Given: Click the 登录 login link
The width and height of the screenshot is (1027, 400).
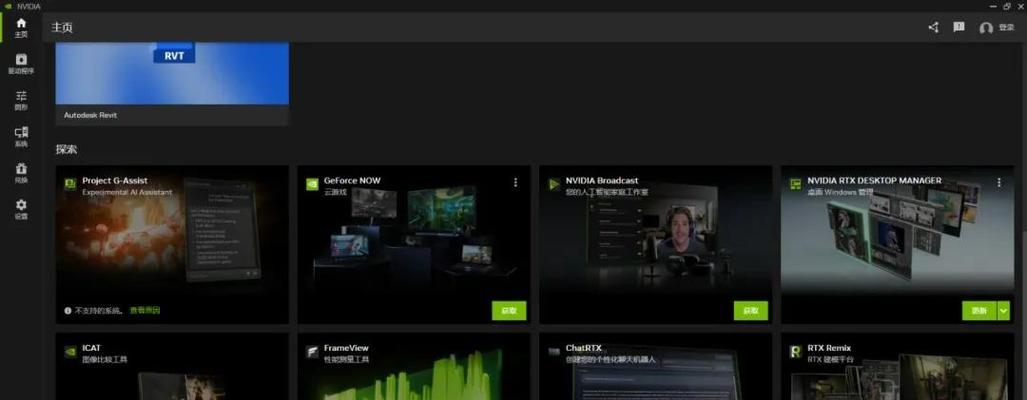Looking at the screenshot, I should [1006, 28].
